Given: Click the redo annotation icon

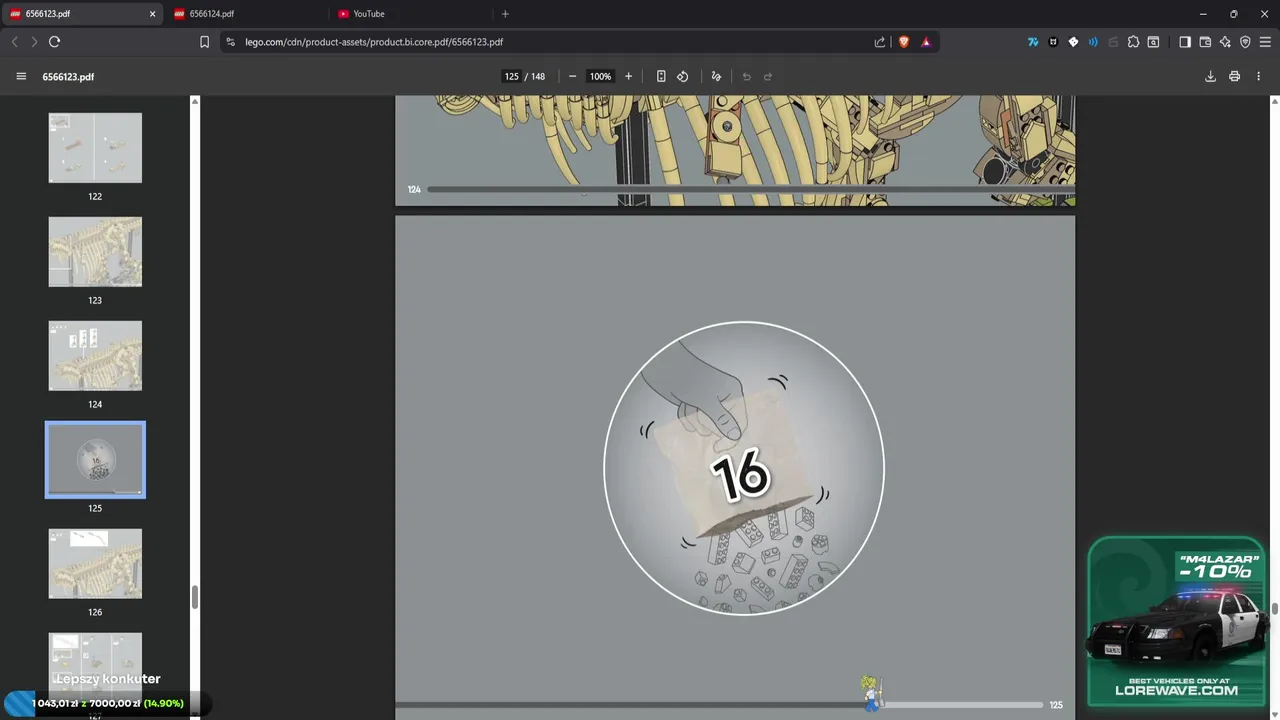Looking at the screenshot, I should tap(768, 76).
